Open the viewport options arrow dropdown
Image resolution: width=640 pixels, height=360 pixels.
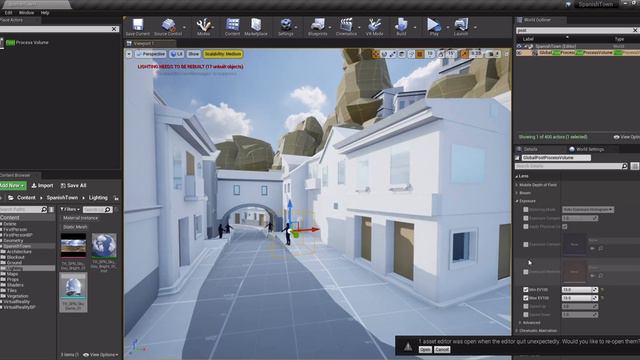129,54
